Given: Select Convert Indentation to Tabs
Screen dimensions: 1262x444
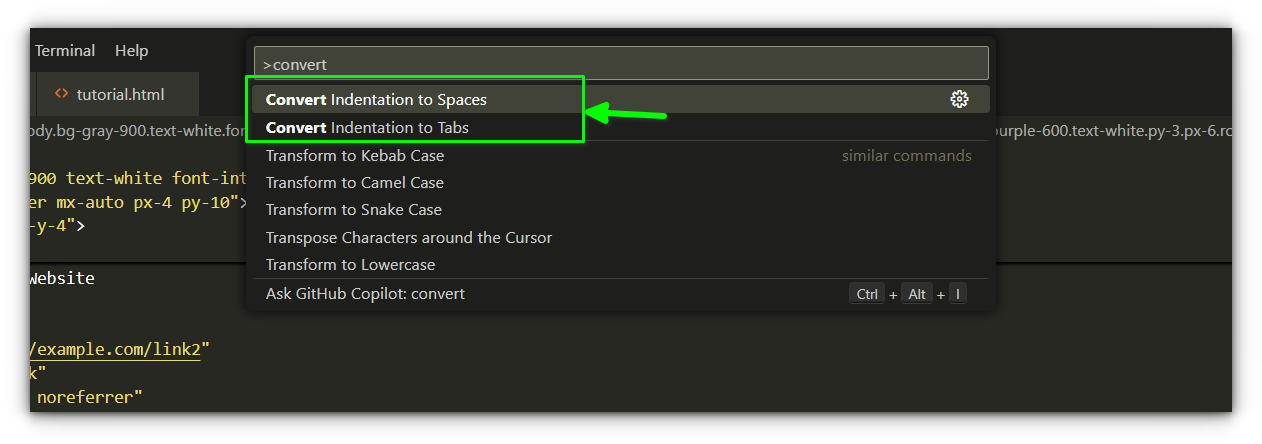Looking at the screenshot, I should click(x=367, y=127).
